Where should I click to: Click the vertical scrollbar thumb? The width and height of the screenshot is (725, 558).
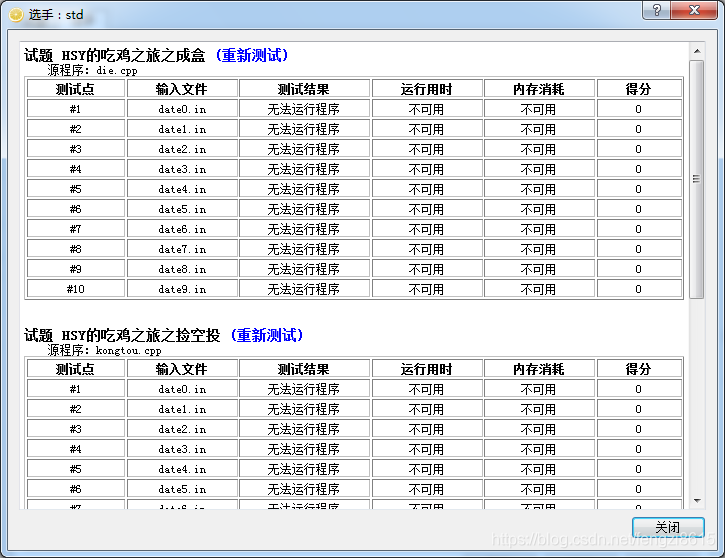point(697,178)
